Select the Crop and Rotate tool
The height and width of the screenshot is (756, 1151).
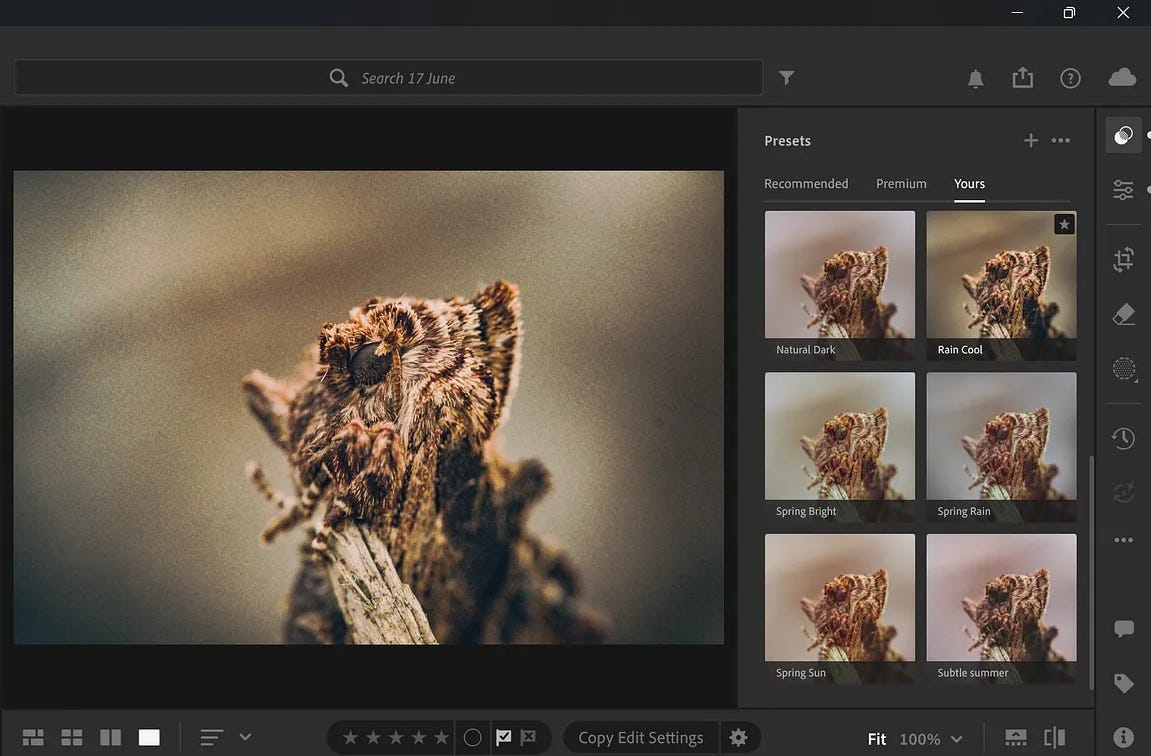tap(1123, 261)
